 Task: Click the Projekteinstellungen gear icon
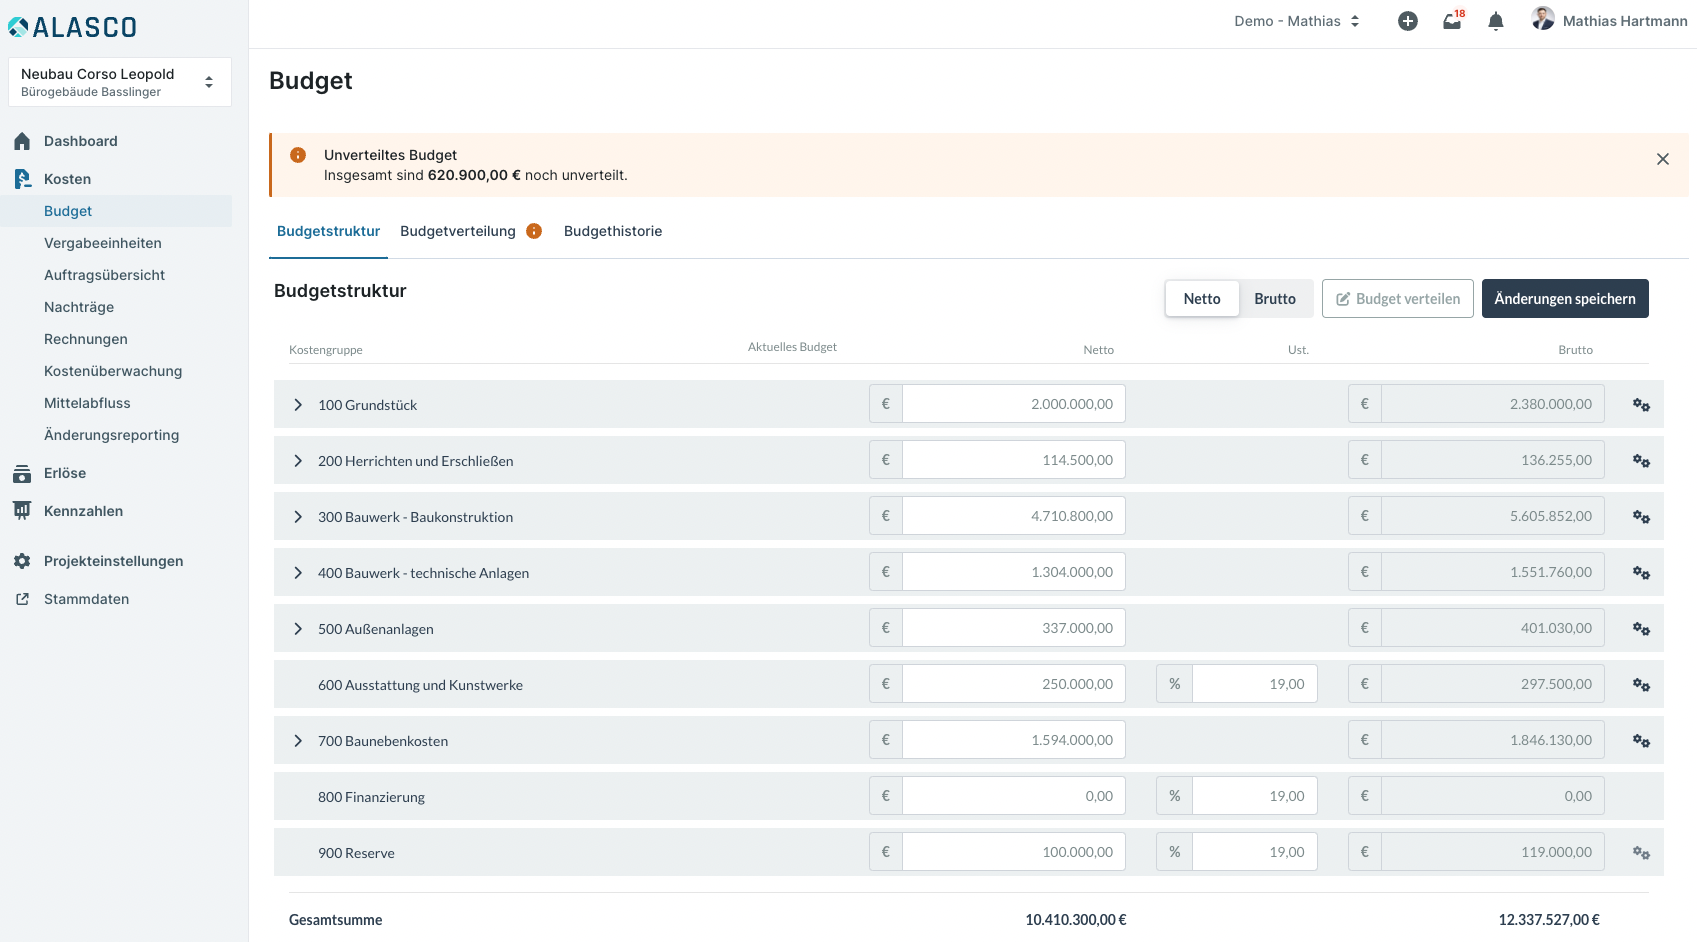pyautogui.click(x=22, y=561)
